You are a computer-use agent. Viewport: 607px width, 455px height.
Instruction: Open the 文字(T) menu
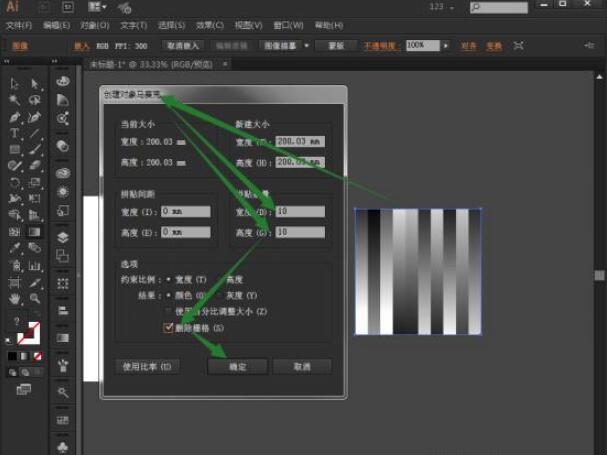pos(134,26)
